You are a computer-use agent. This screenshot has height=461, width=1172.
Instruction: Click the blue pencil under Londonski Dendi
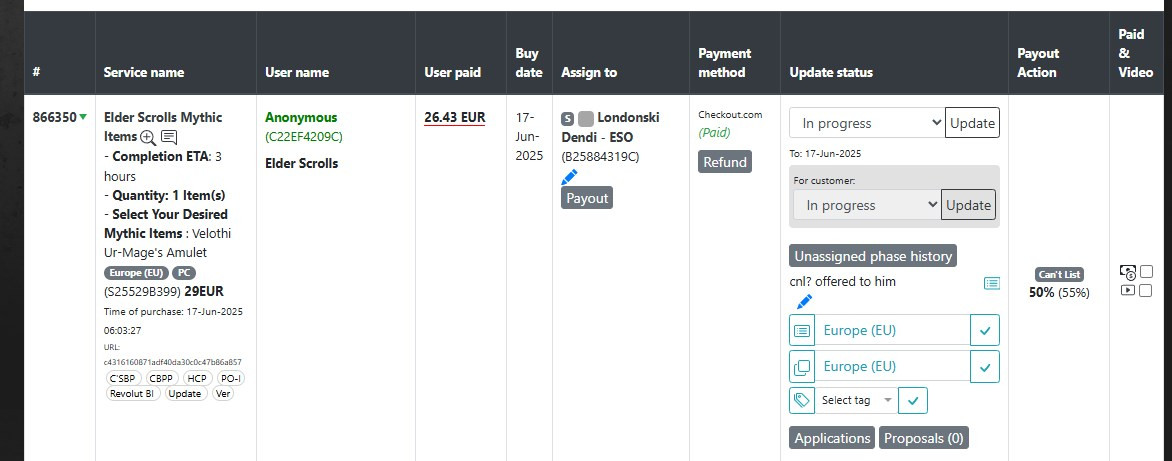pos(570,177)
